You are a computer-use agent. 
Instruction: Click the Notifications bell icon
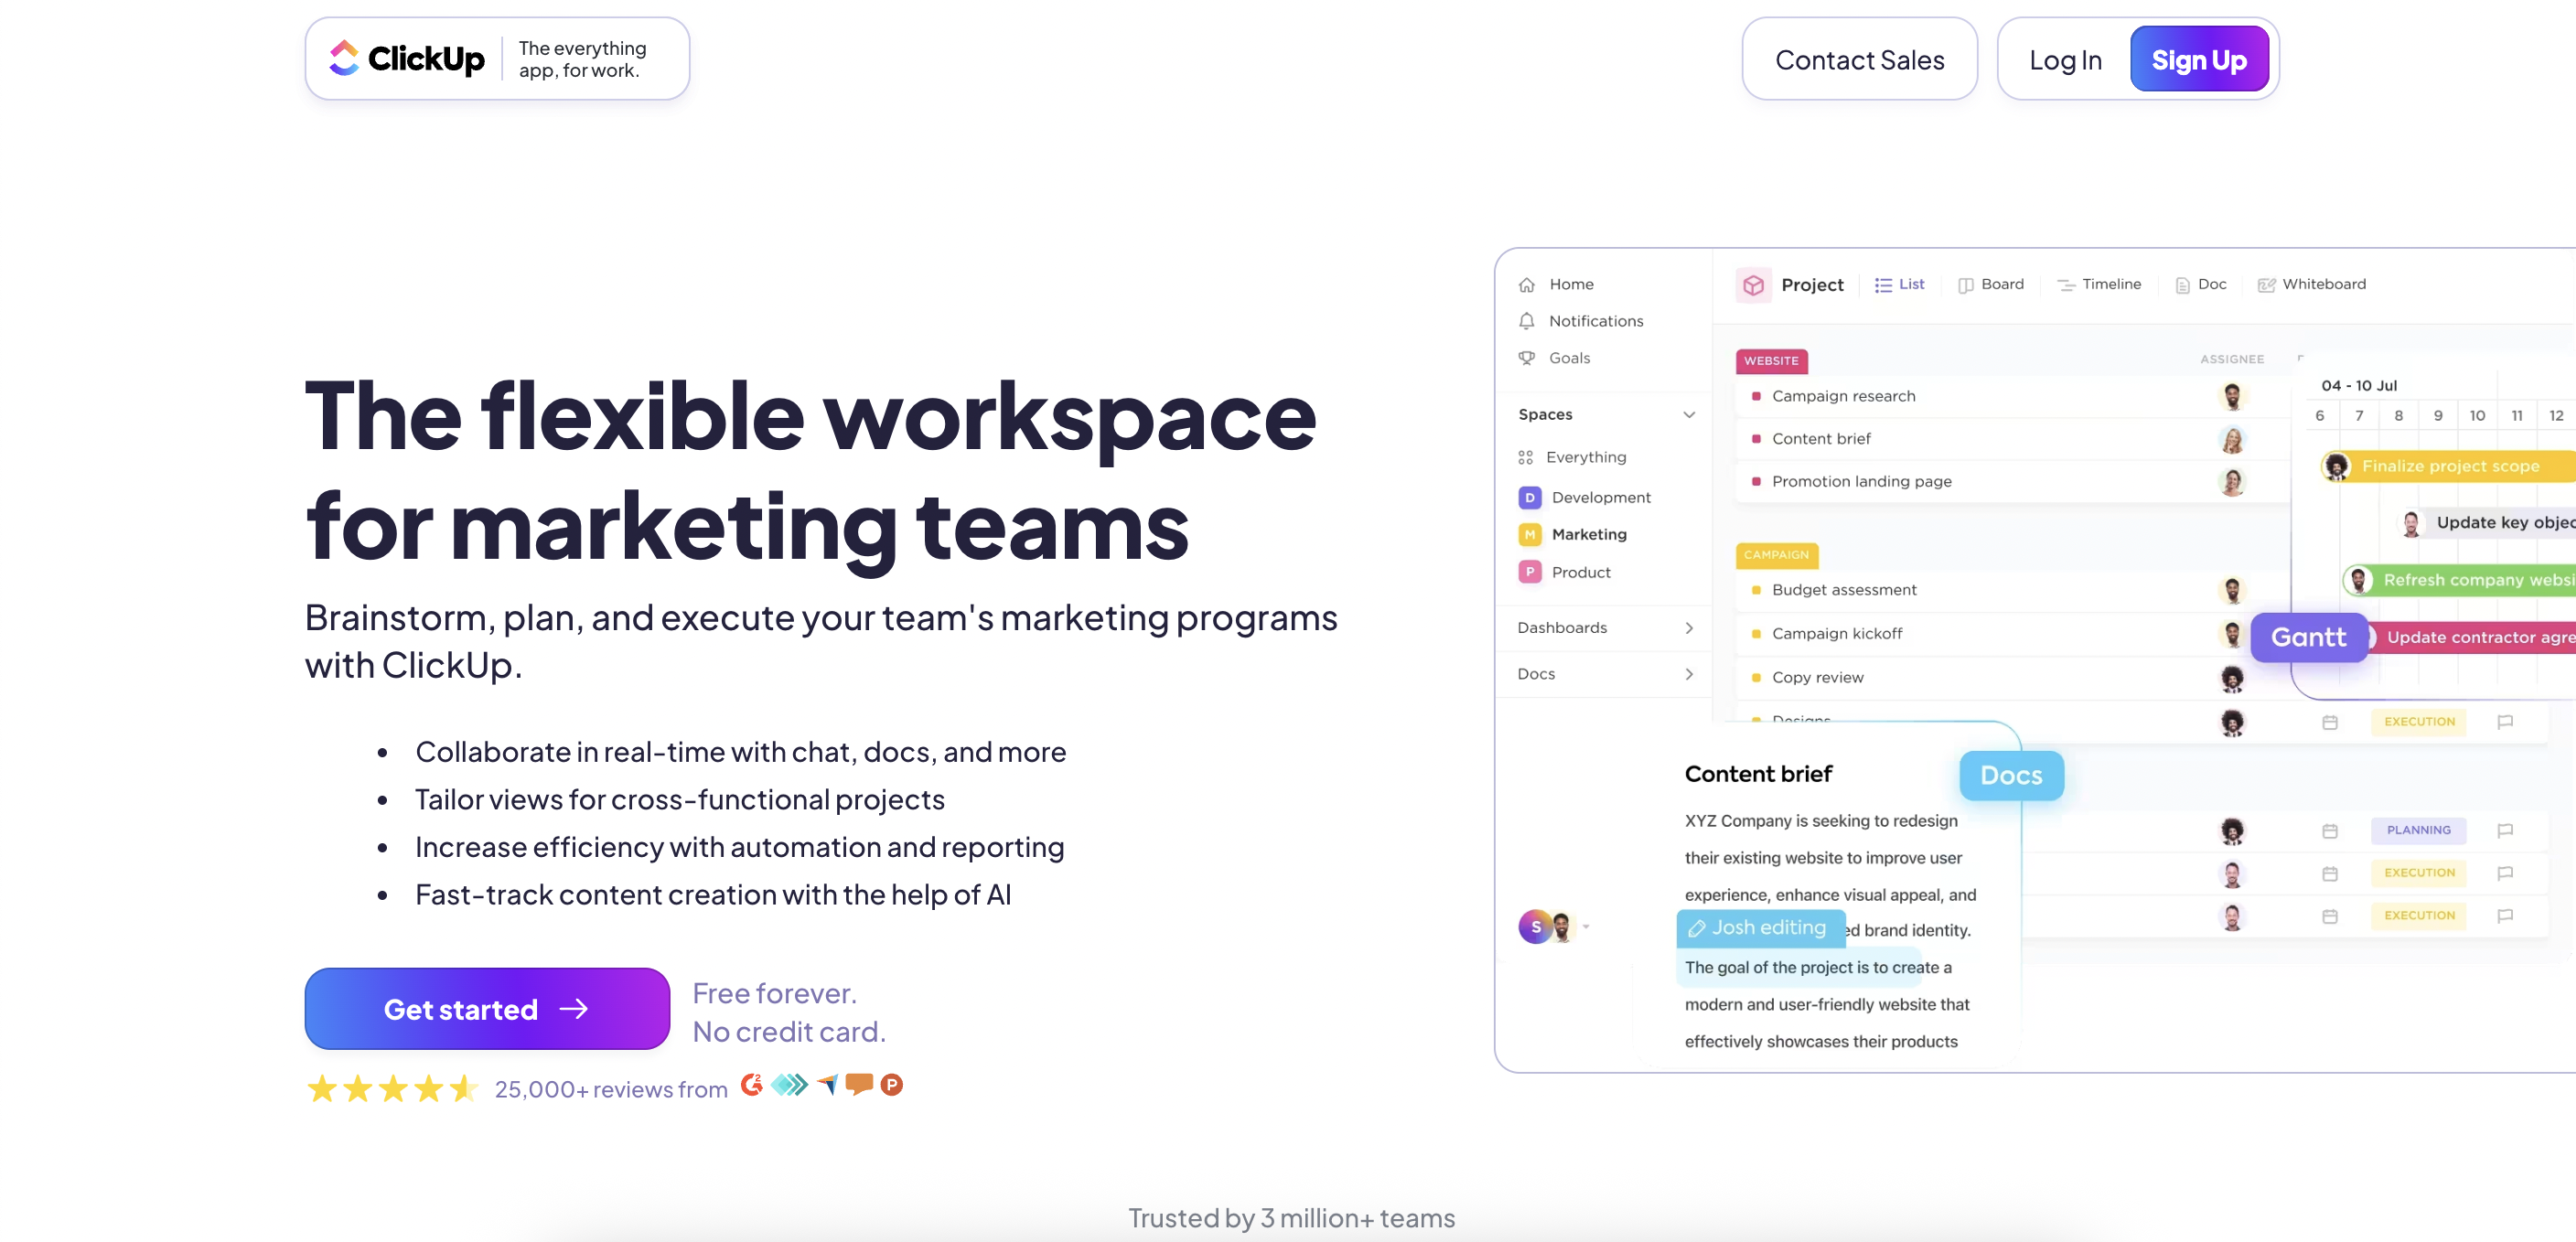tap(1526, 321)
